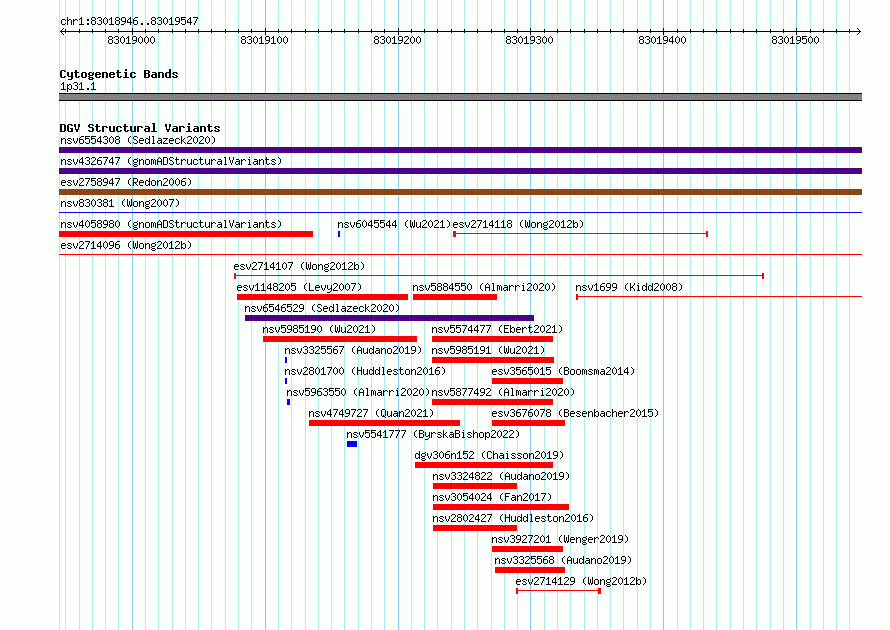Viewport: 890px width, 630px height.
Task: Open esv1148205 (Levy2007) variant
Action: tap(299, 287)
